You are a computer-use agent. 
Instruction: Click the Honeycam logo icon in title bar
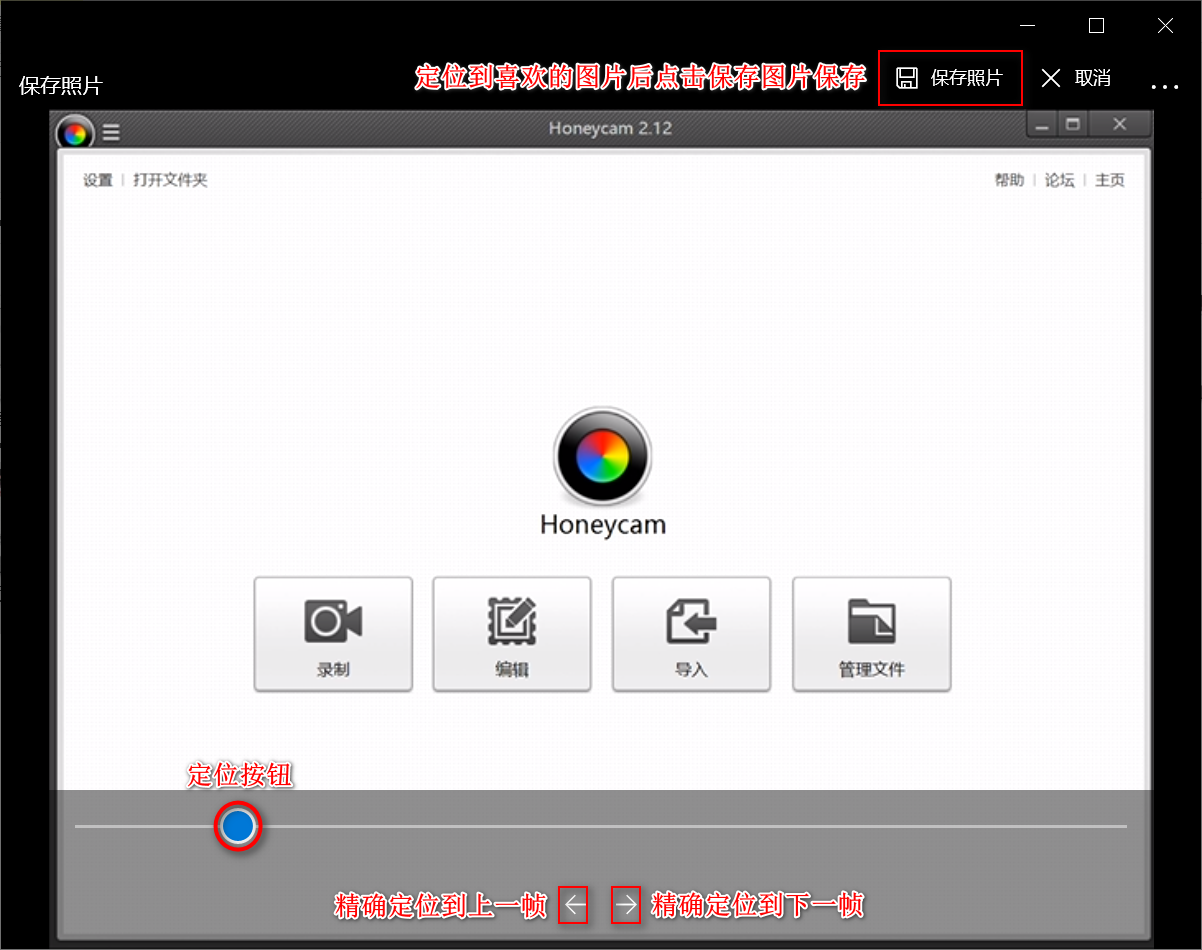(75, 132)
